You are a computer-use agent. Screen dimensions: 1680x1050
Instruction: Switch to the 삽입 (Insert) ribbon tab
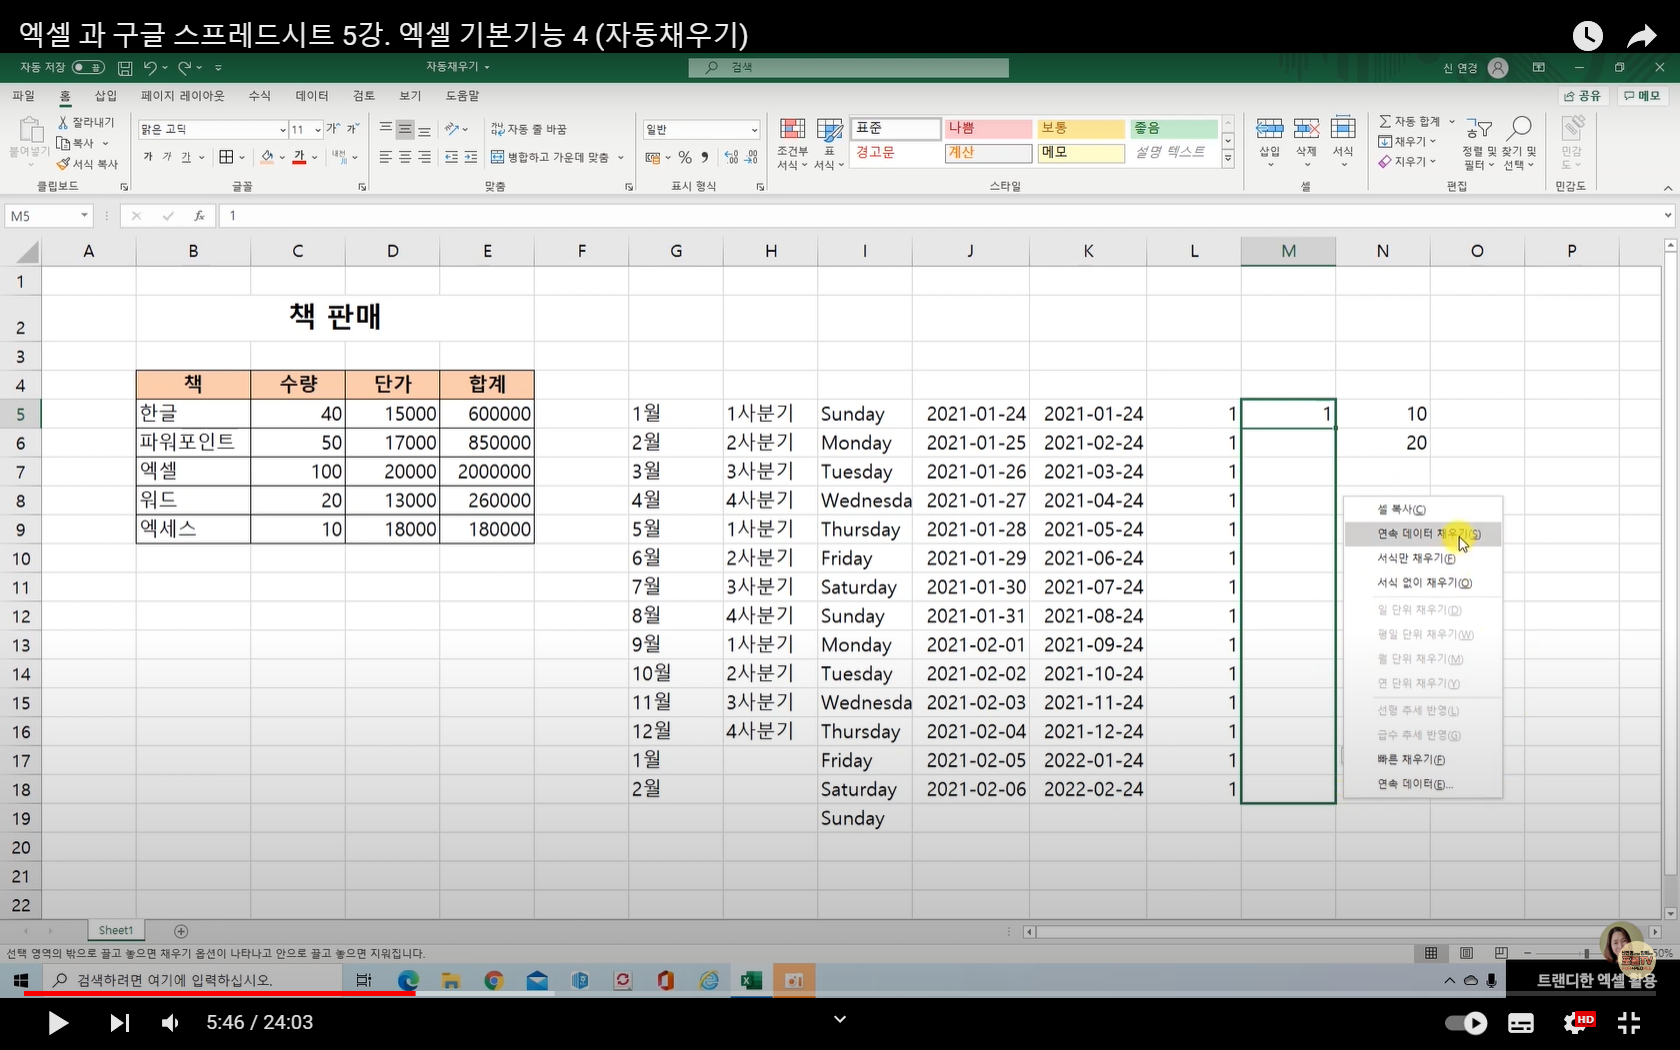pos(106,95)
